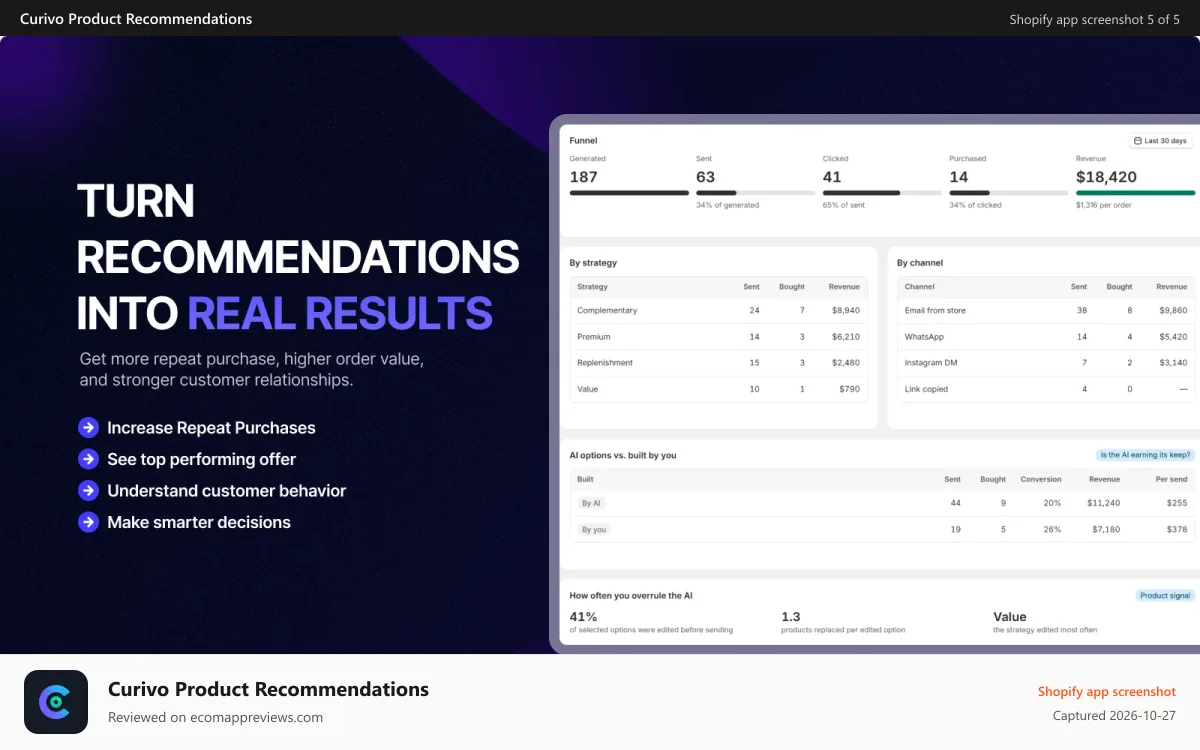The width and height of the screenshot is (1200, 750).
Task: Select the By you tag
Action: [x=594, y=529]
